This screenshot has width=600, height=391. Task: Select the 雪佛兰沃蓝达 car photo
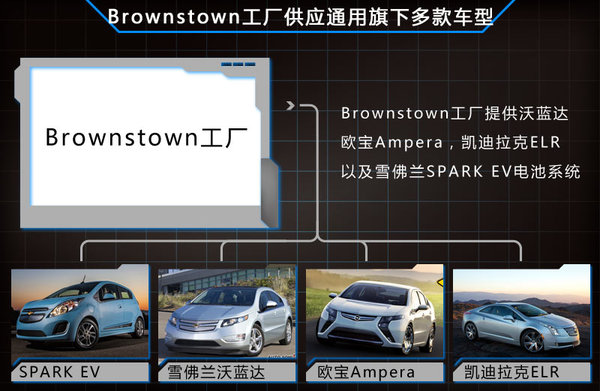227,313
